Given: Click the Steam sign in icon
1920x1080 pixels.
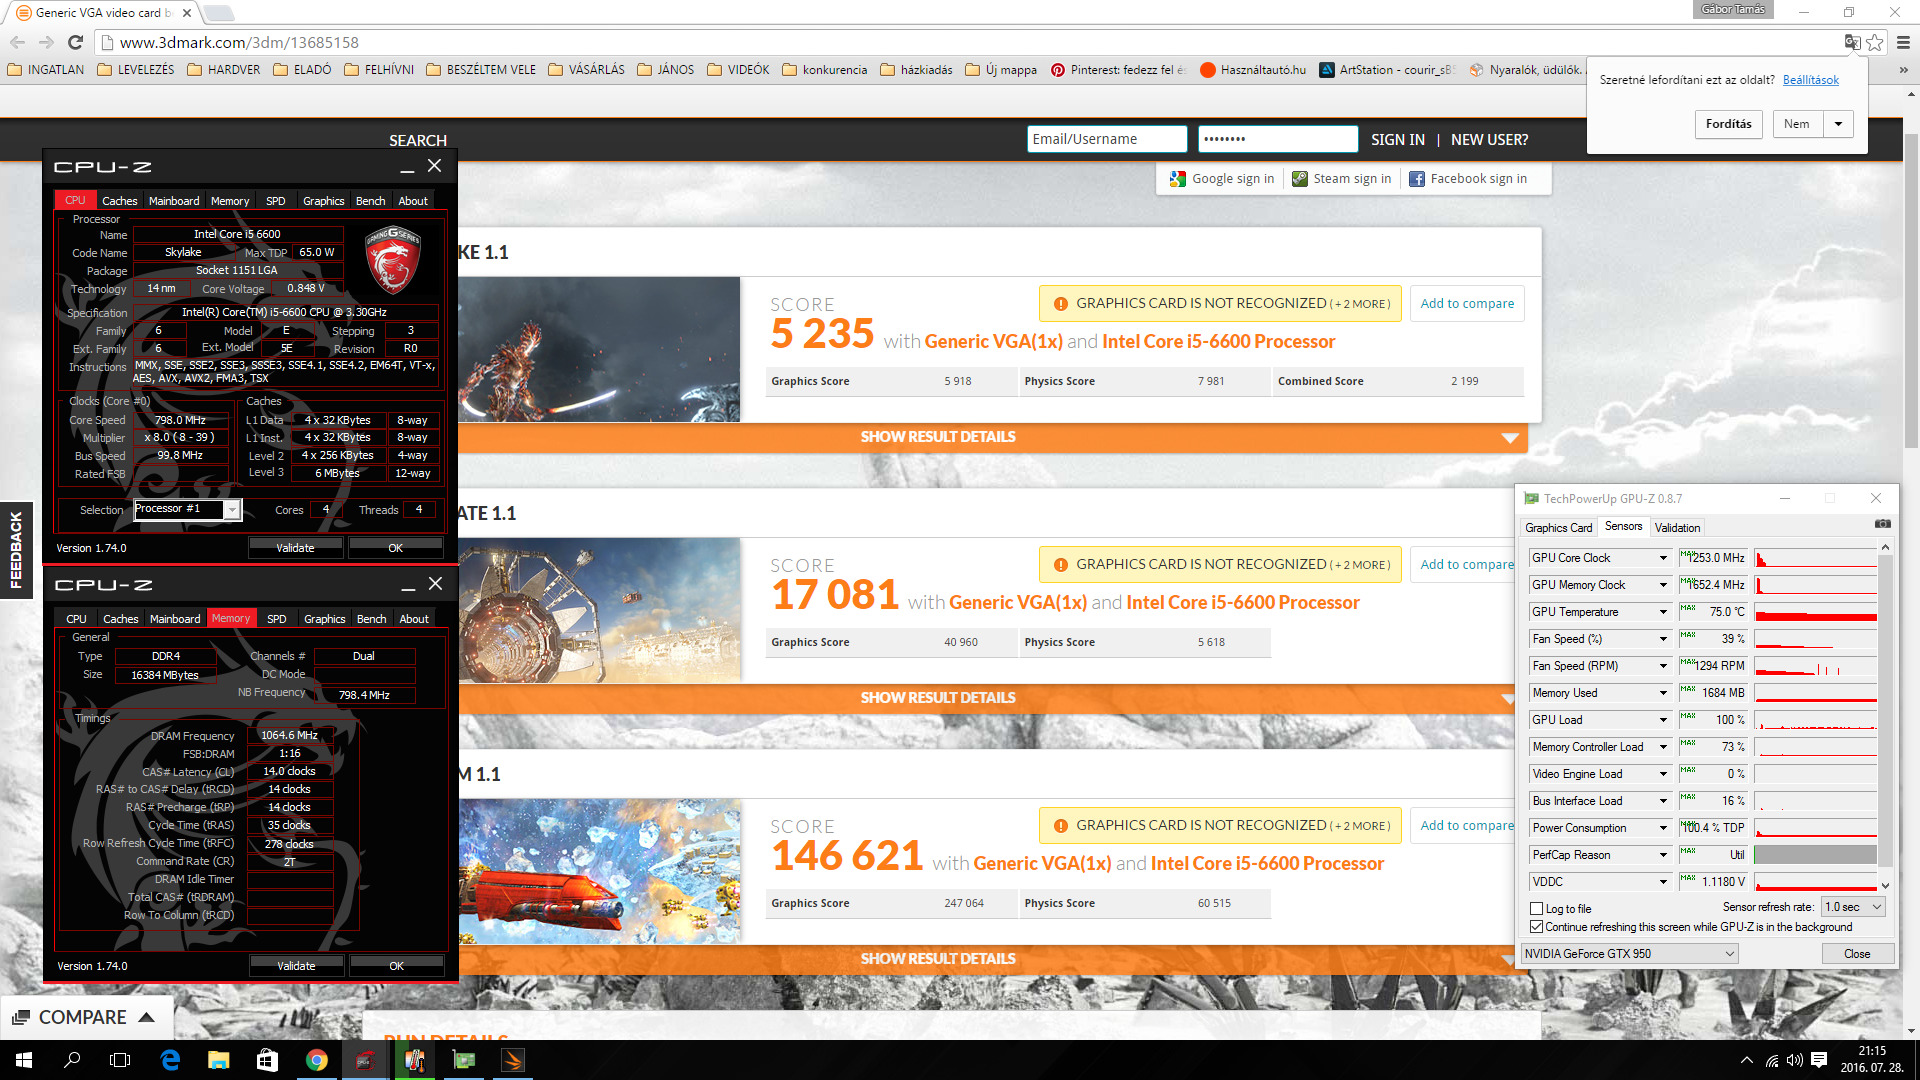Looking at the screenshot, I should pyautogui.click(x=1299, y=179).
